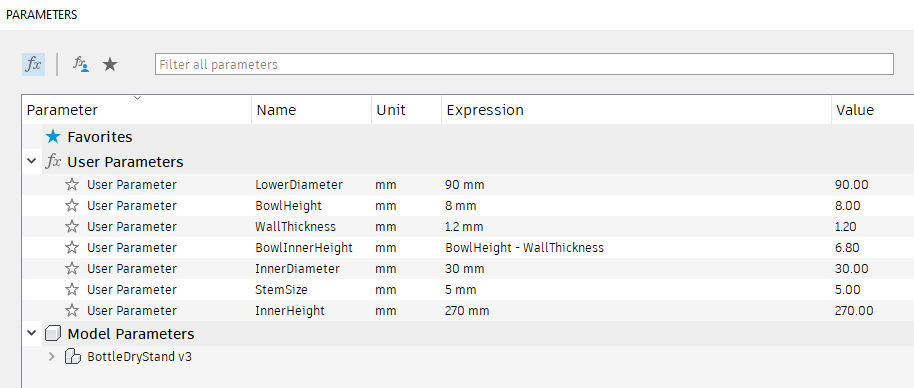
Task: Favorite the StemSize parameter star
Action: click(72, 290)
